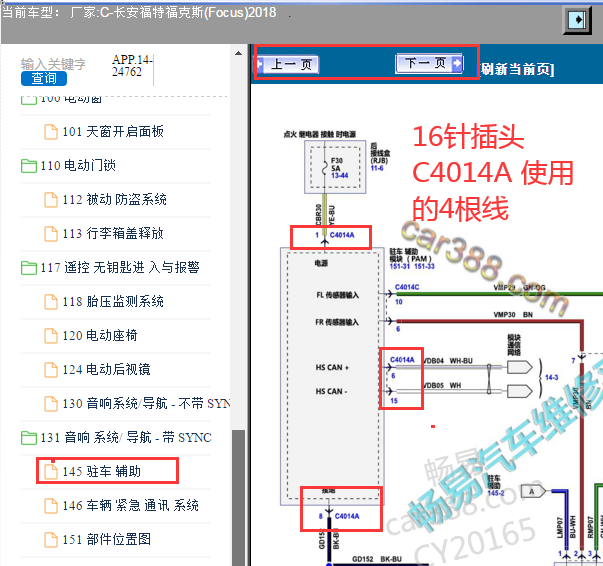Viewport: 603px width, 566px height.
Task: Open the 151 部件位置图 page
Action: pos(107,539)
